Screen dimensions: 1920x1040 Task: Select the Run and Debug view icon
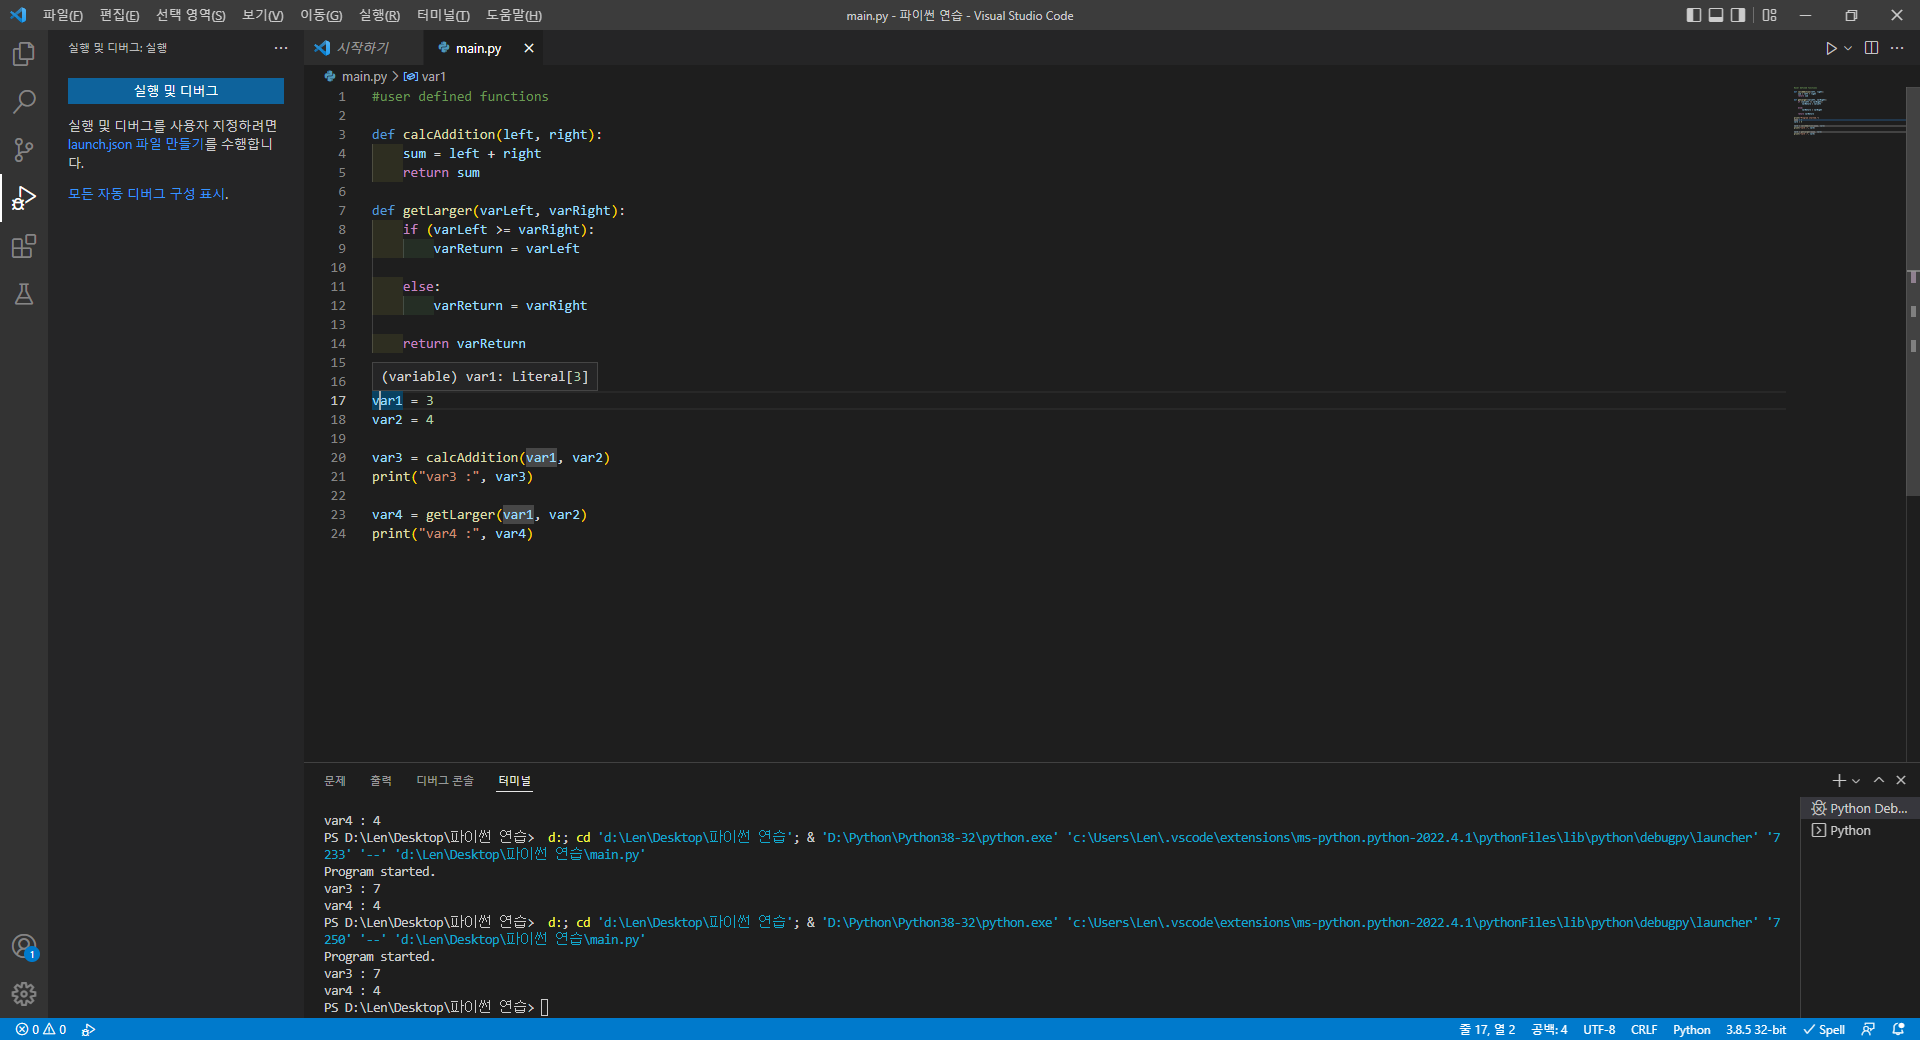(24, 198)
